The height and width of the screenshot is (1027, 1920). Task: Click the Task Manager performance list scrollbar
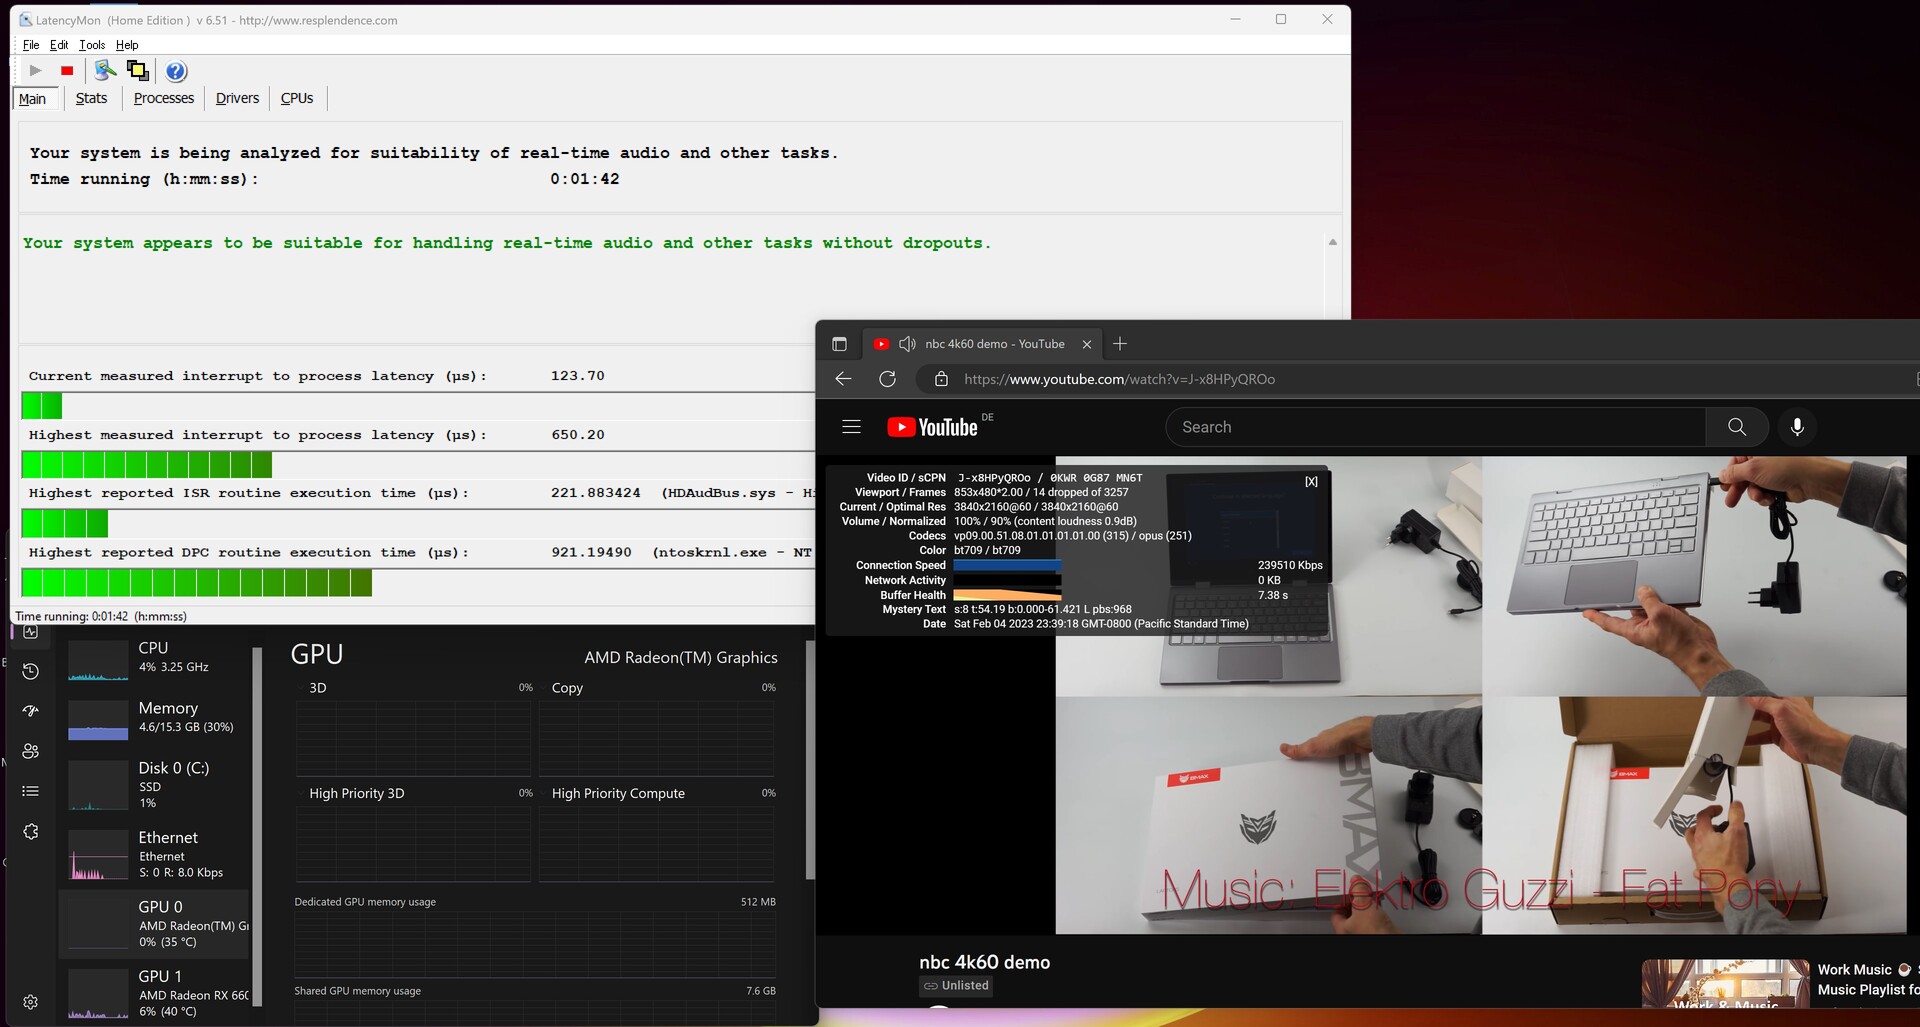[257, 820]
